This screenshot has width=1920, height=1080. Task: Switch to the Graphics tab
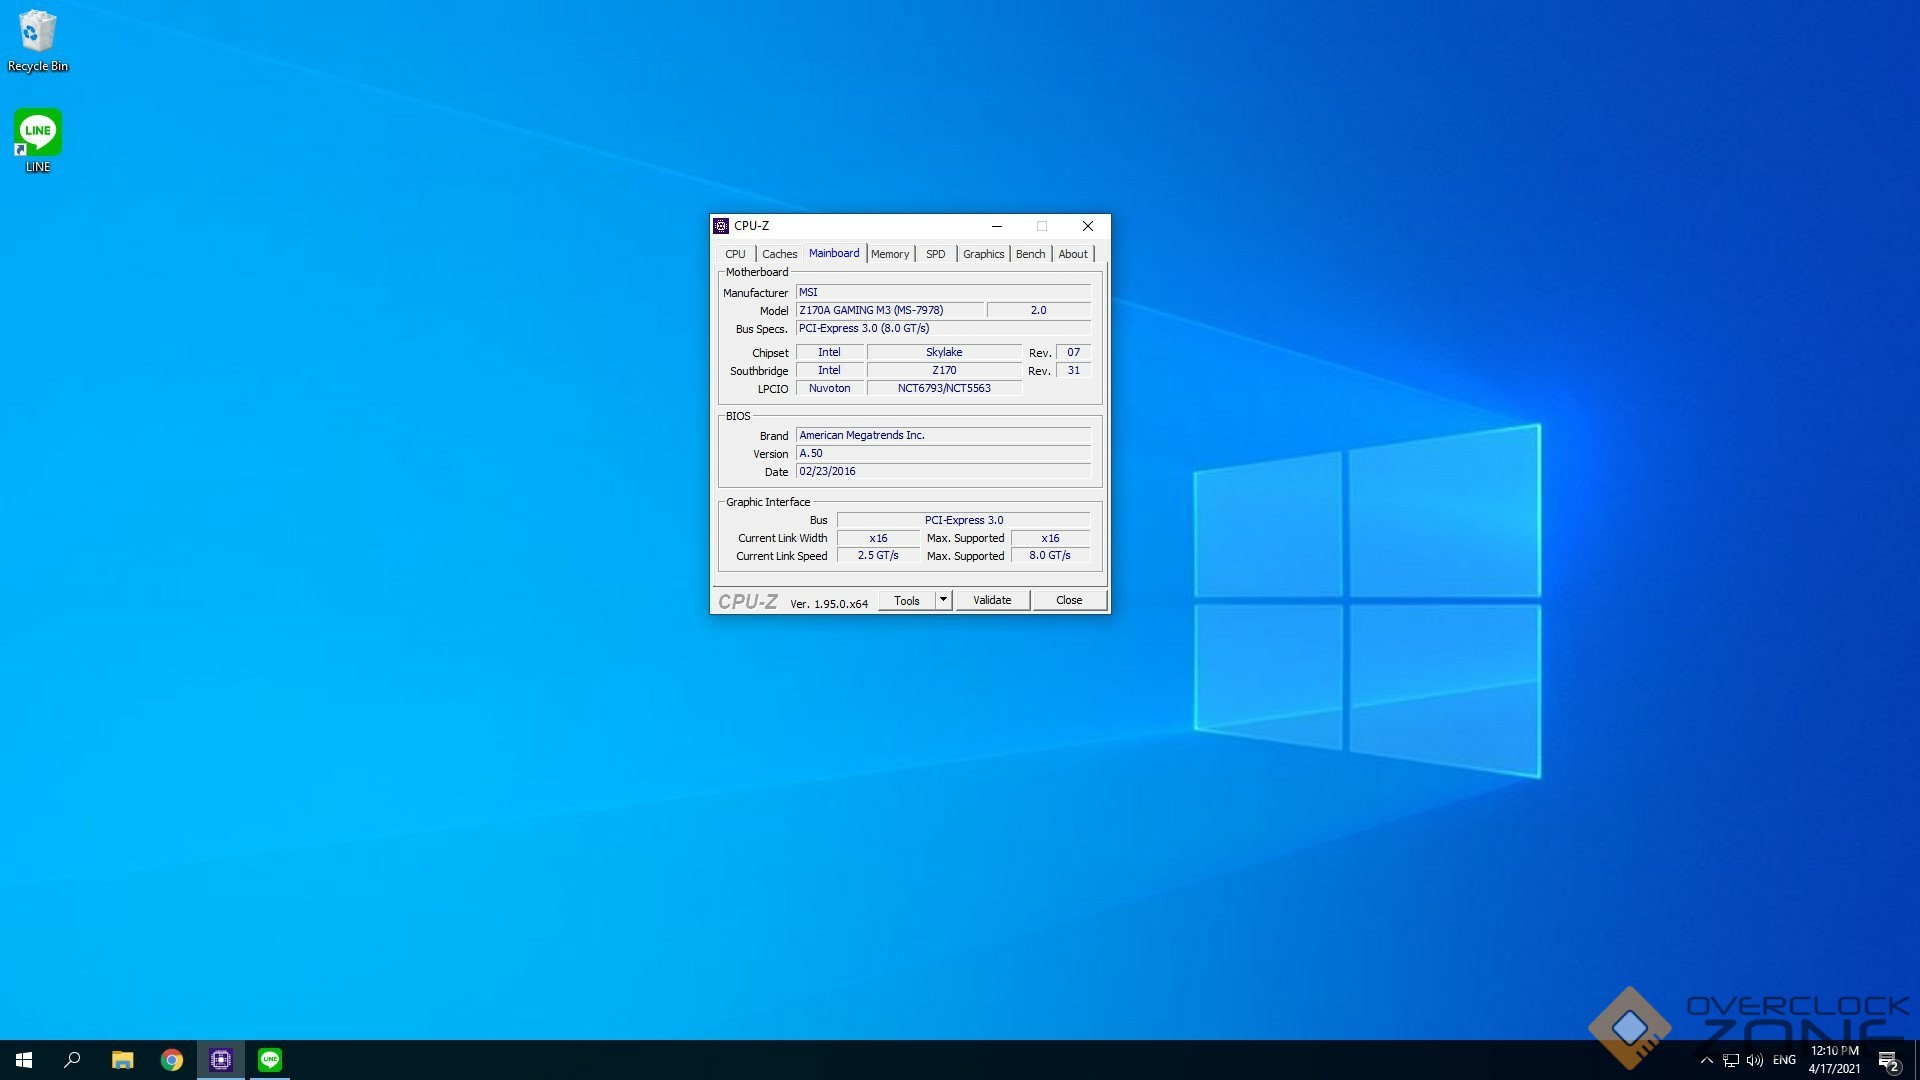983,254
